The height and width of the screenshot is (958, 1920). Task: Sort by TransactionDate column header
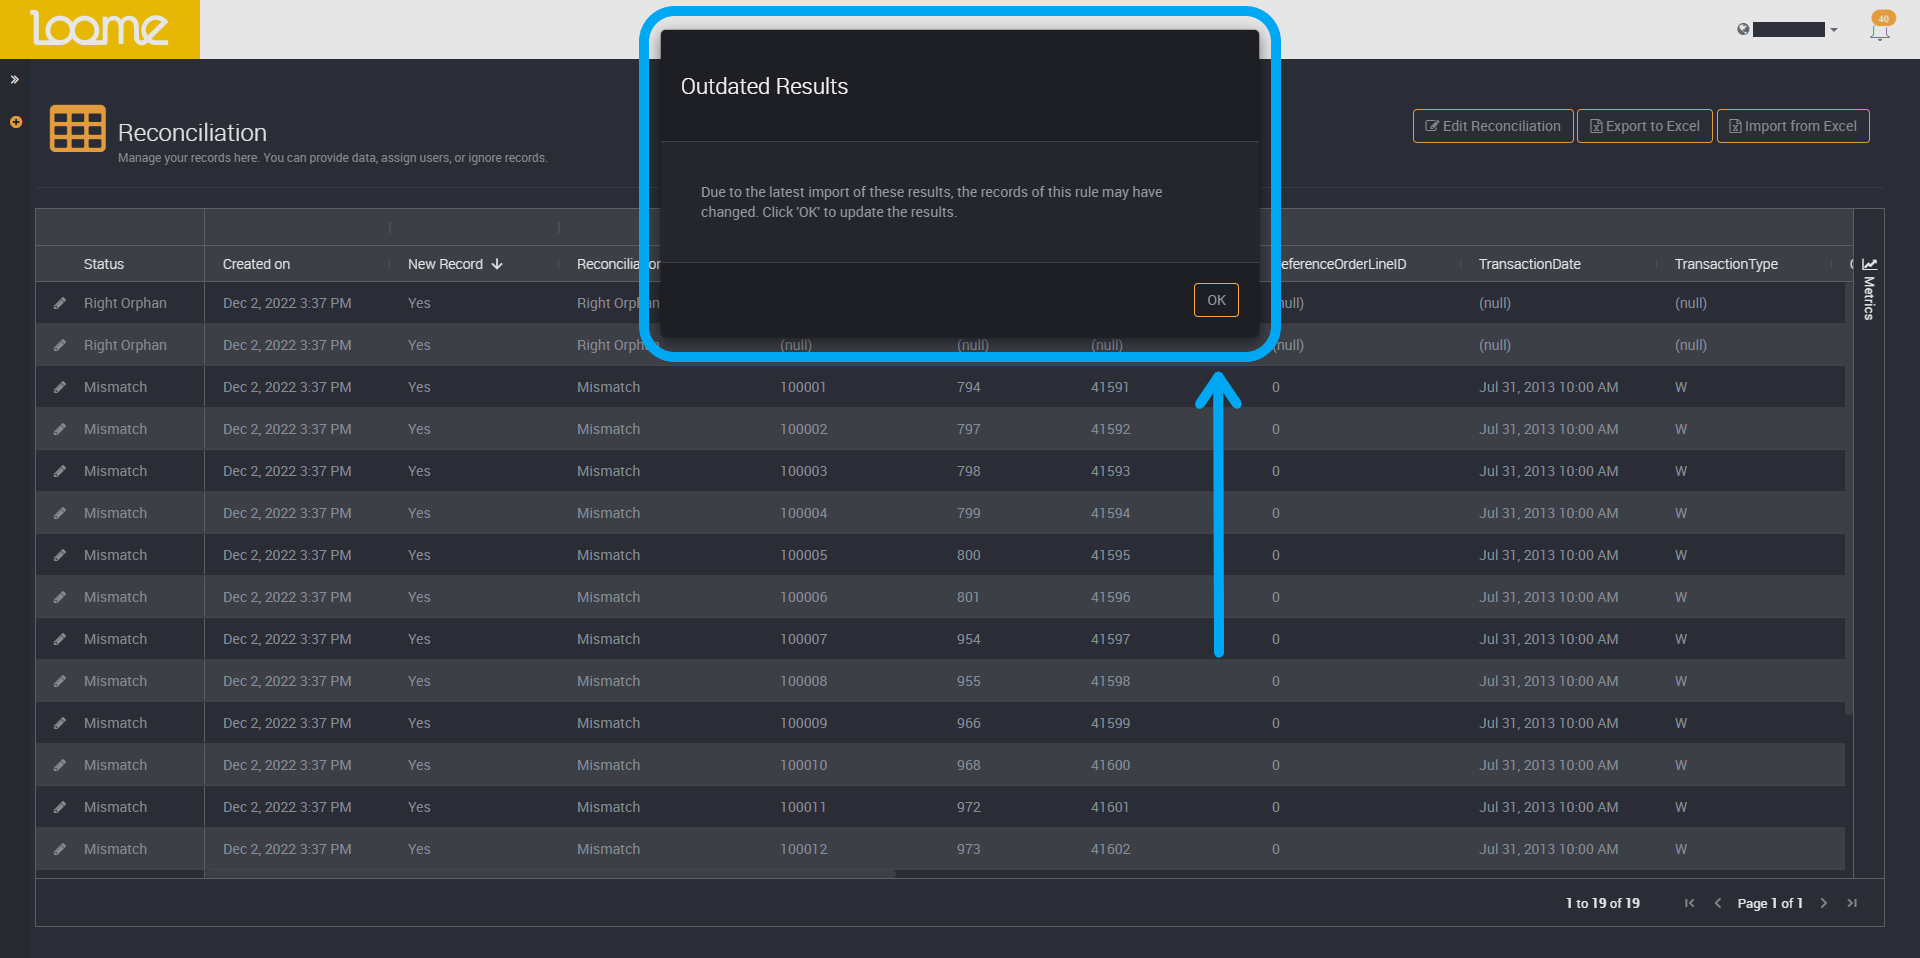[1530, 264]
